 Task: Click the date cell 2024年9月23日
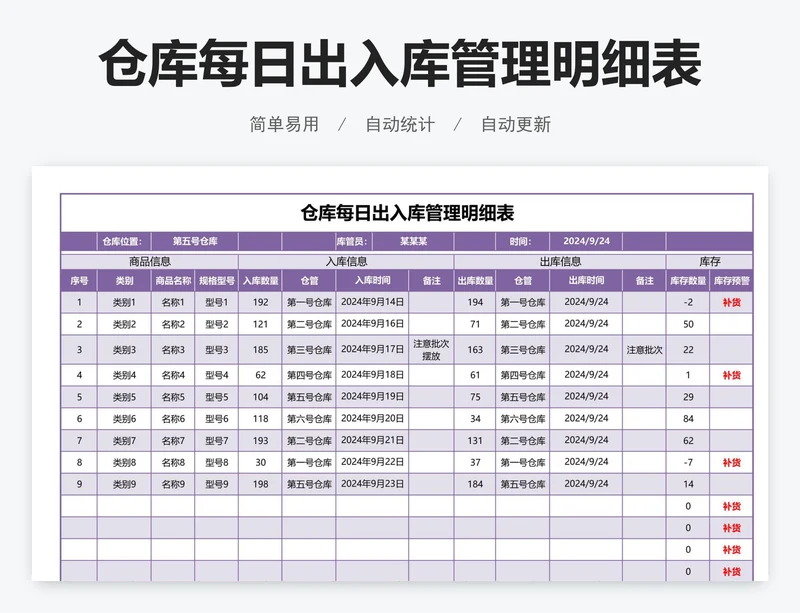tap(372, 484)
